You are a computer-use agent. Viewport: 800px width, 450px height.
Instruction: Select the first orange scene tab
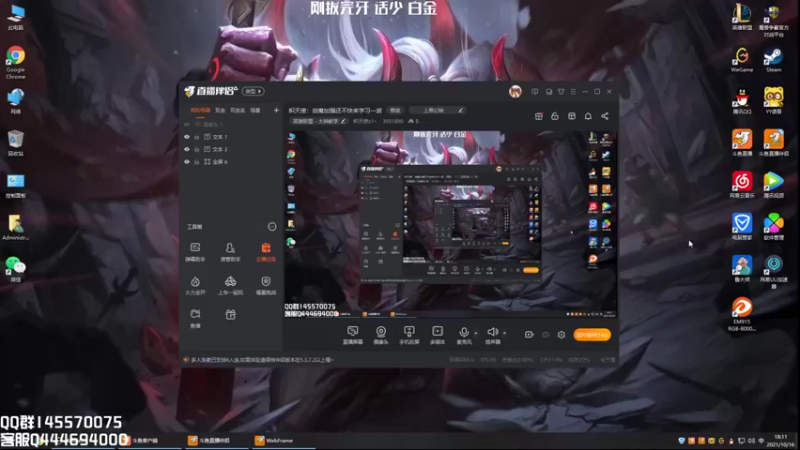[200, 110]
